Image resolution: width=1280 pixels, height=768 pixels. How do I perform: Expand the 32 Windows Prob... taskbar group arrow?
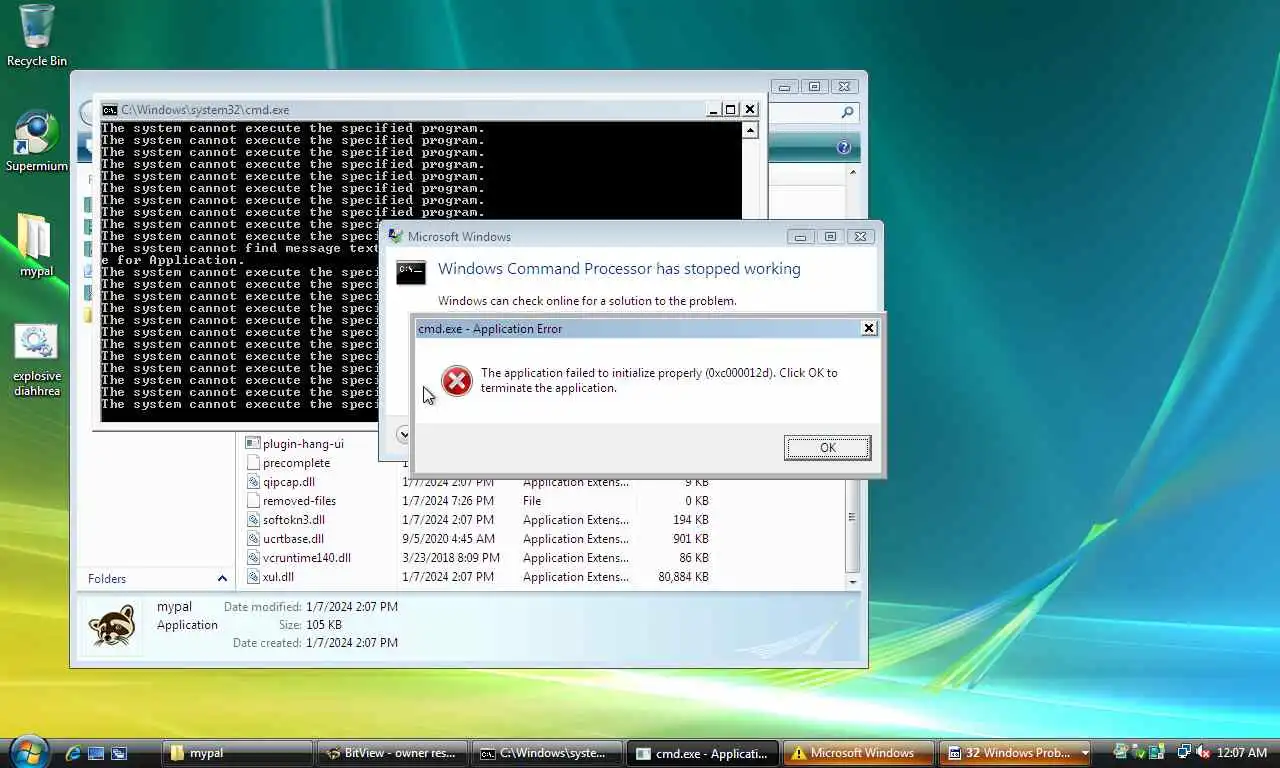tap(1085, 753)
